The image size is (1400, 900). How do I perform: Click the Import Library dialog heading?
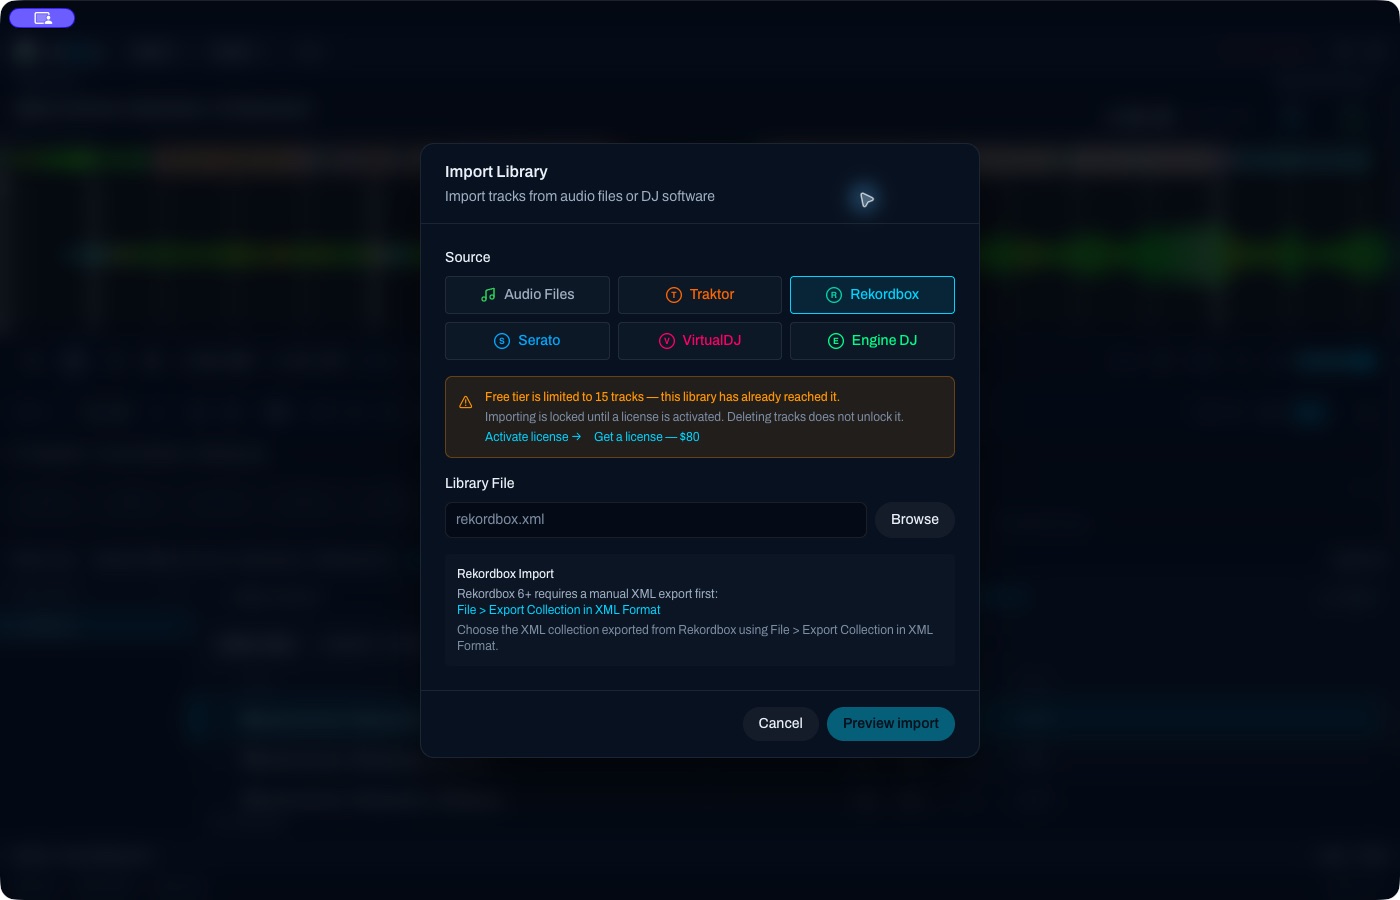496,172
